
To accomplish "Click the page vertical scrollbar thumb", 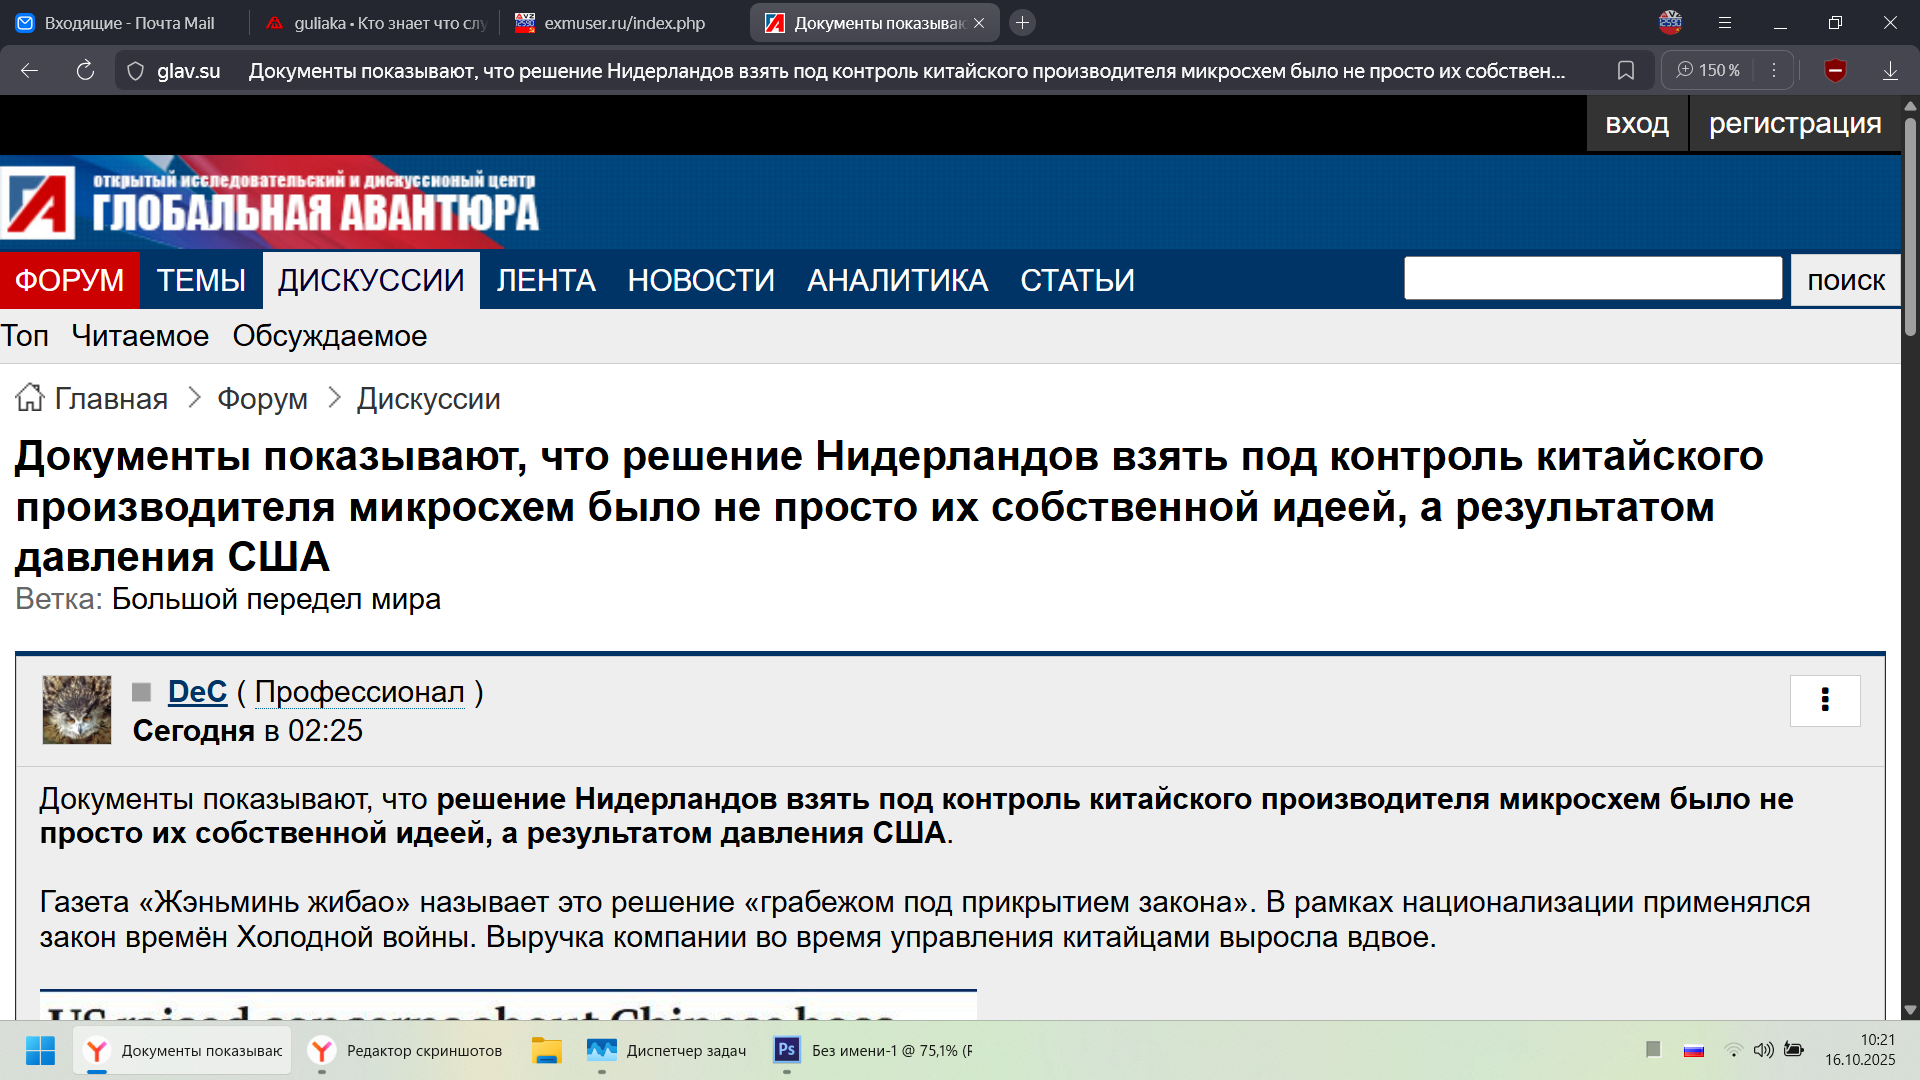I will click(x=1910, y=225).
